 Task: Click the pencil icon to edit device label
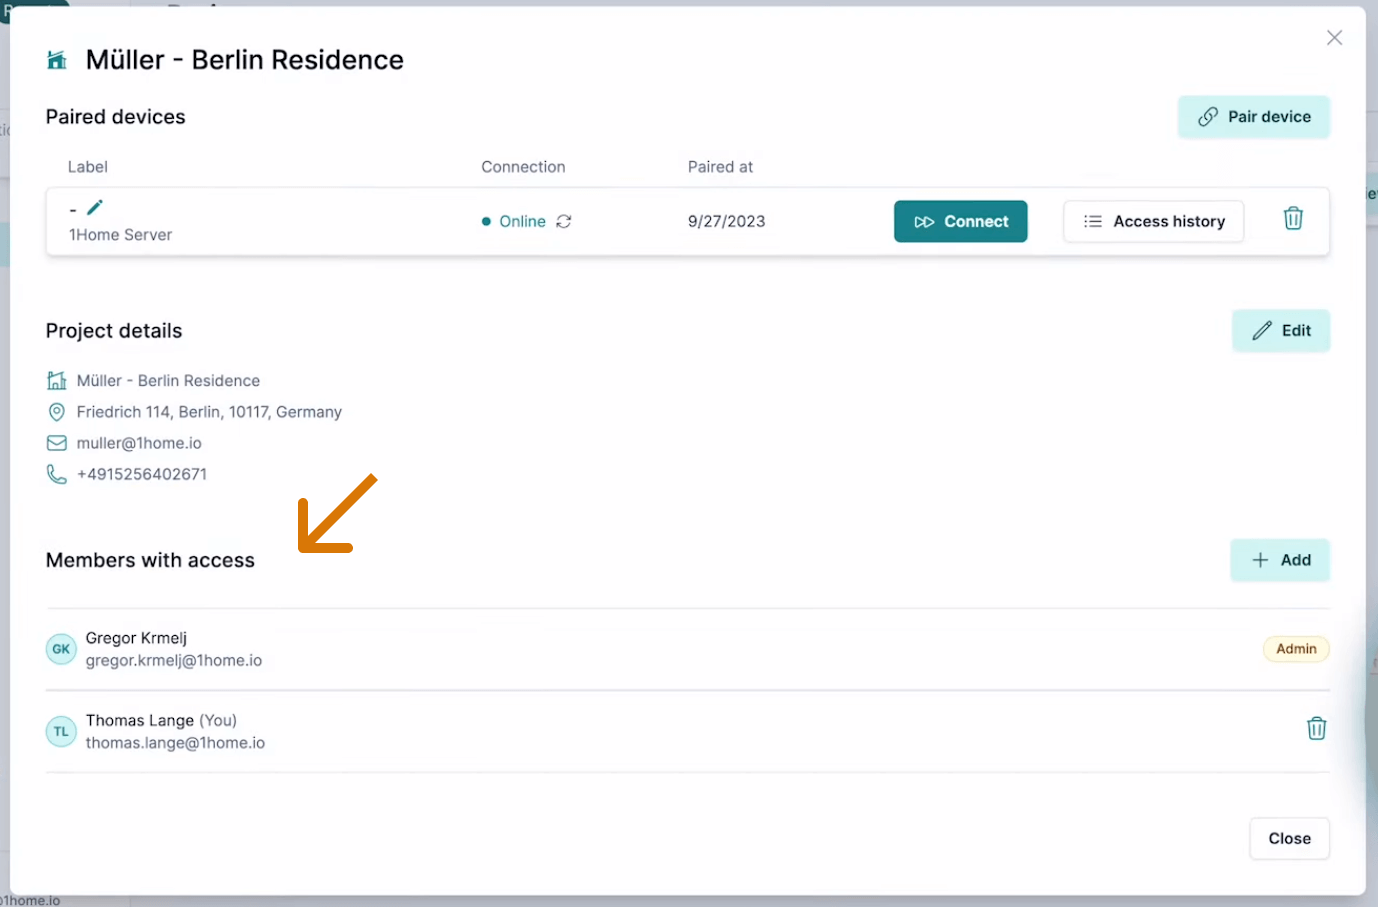pyautogui.click(x=95, y=207)
